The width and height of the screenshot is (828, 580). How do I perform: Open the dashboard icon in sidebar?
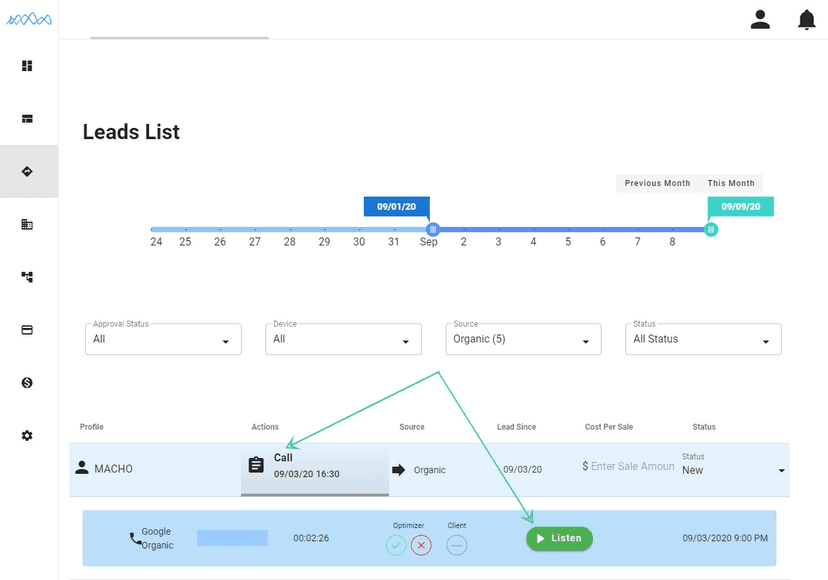pyautogui.click(x=27, y=66)
